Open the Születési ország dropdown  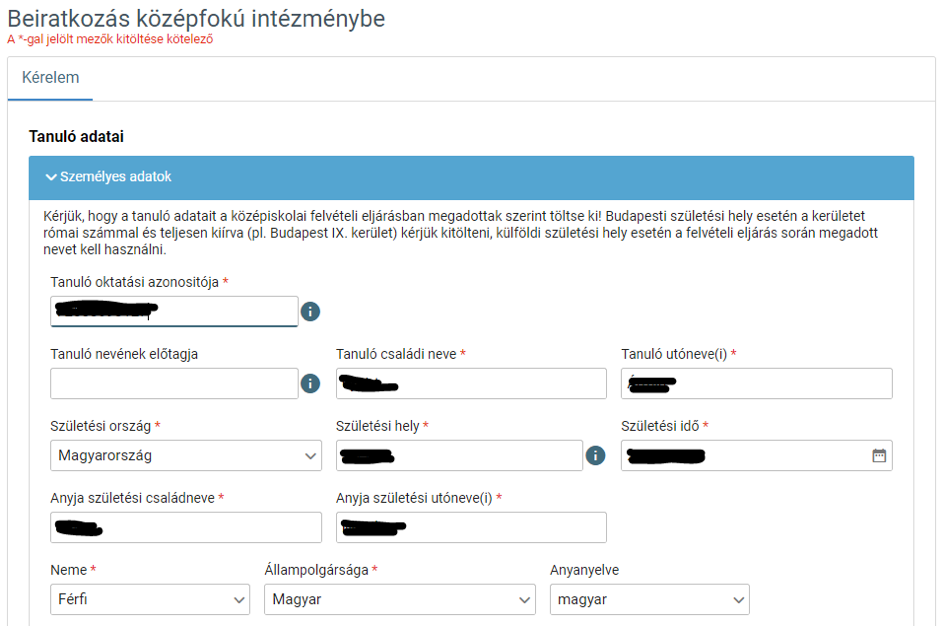pyautogui.click(x=186, y=456)
